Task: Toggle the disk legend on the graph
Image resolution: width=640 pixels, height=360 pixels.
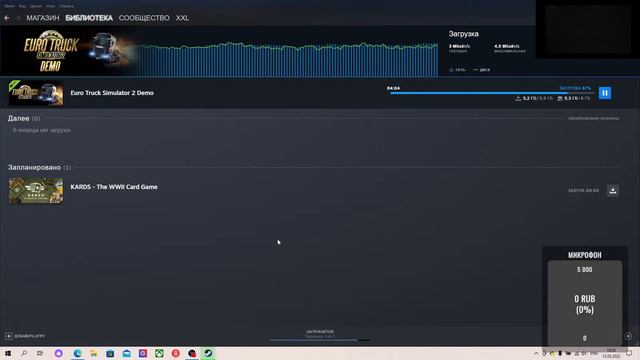Action: coord(482,70)
